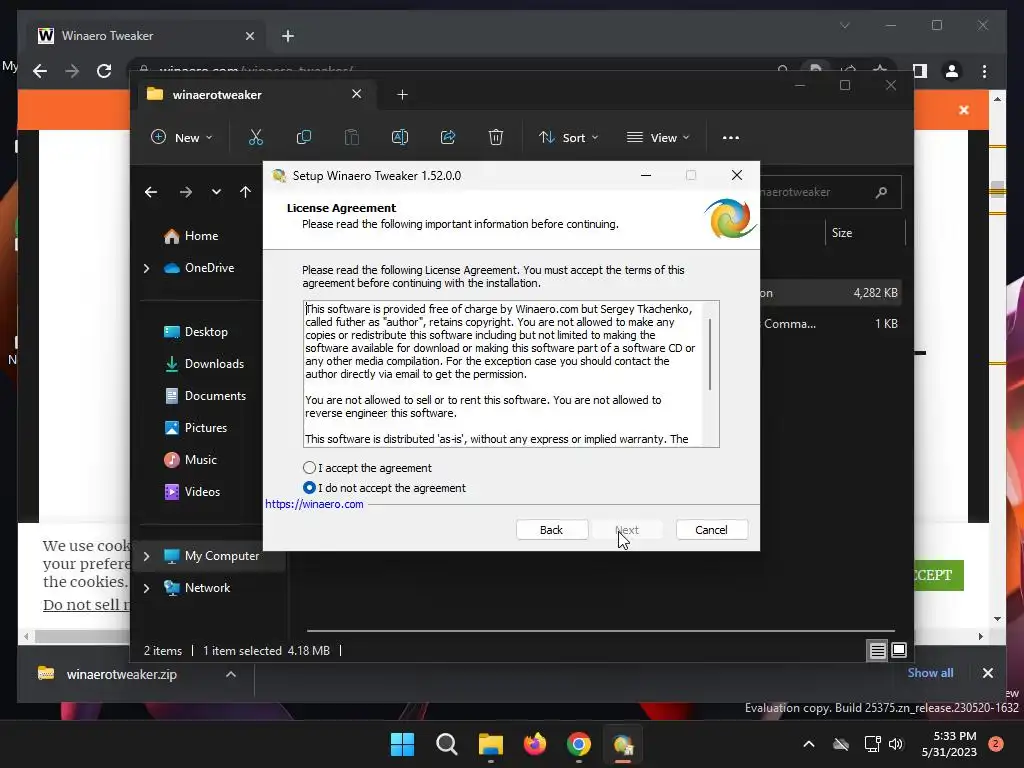Toggle Chrome side panel icon

tap(920, 71)
